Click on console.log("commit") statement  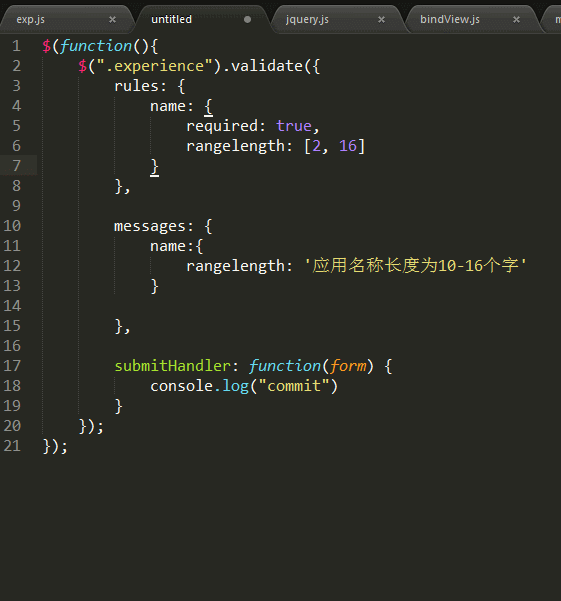[244, 386]
